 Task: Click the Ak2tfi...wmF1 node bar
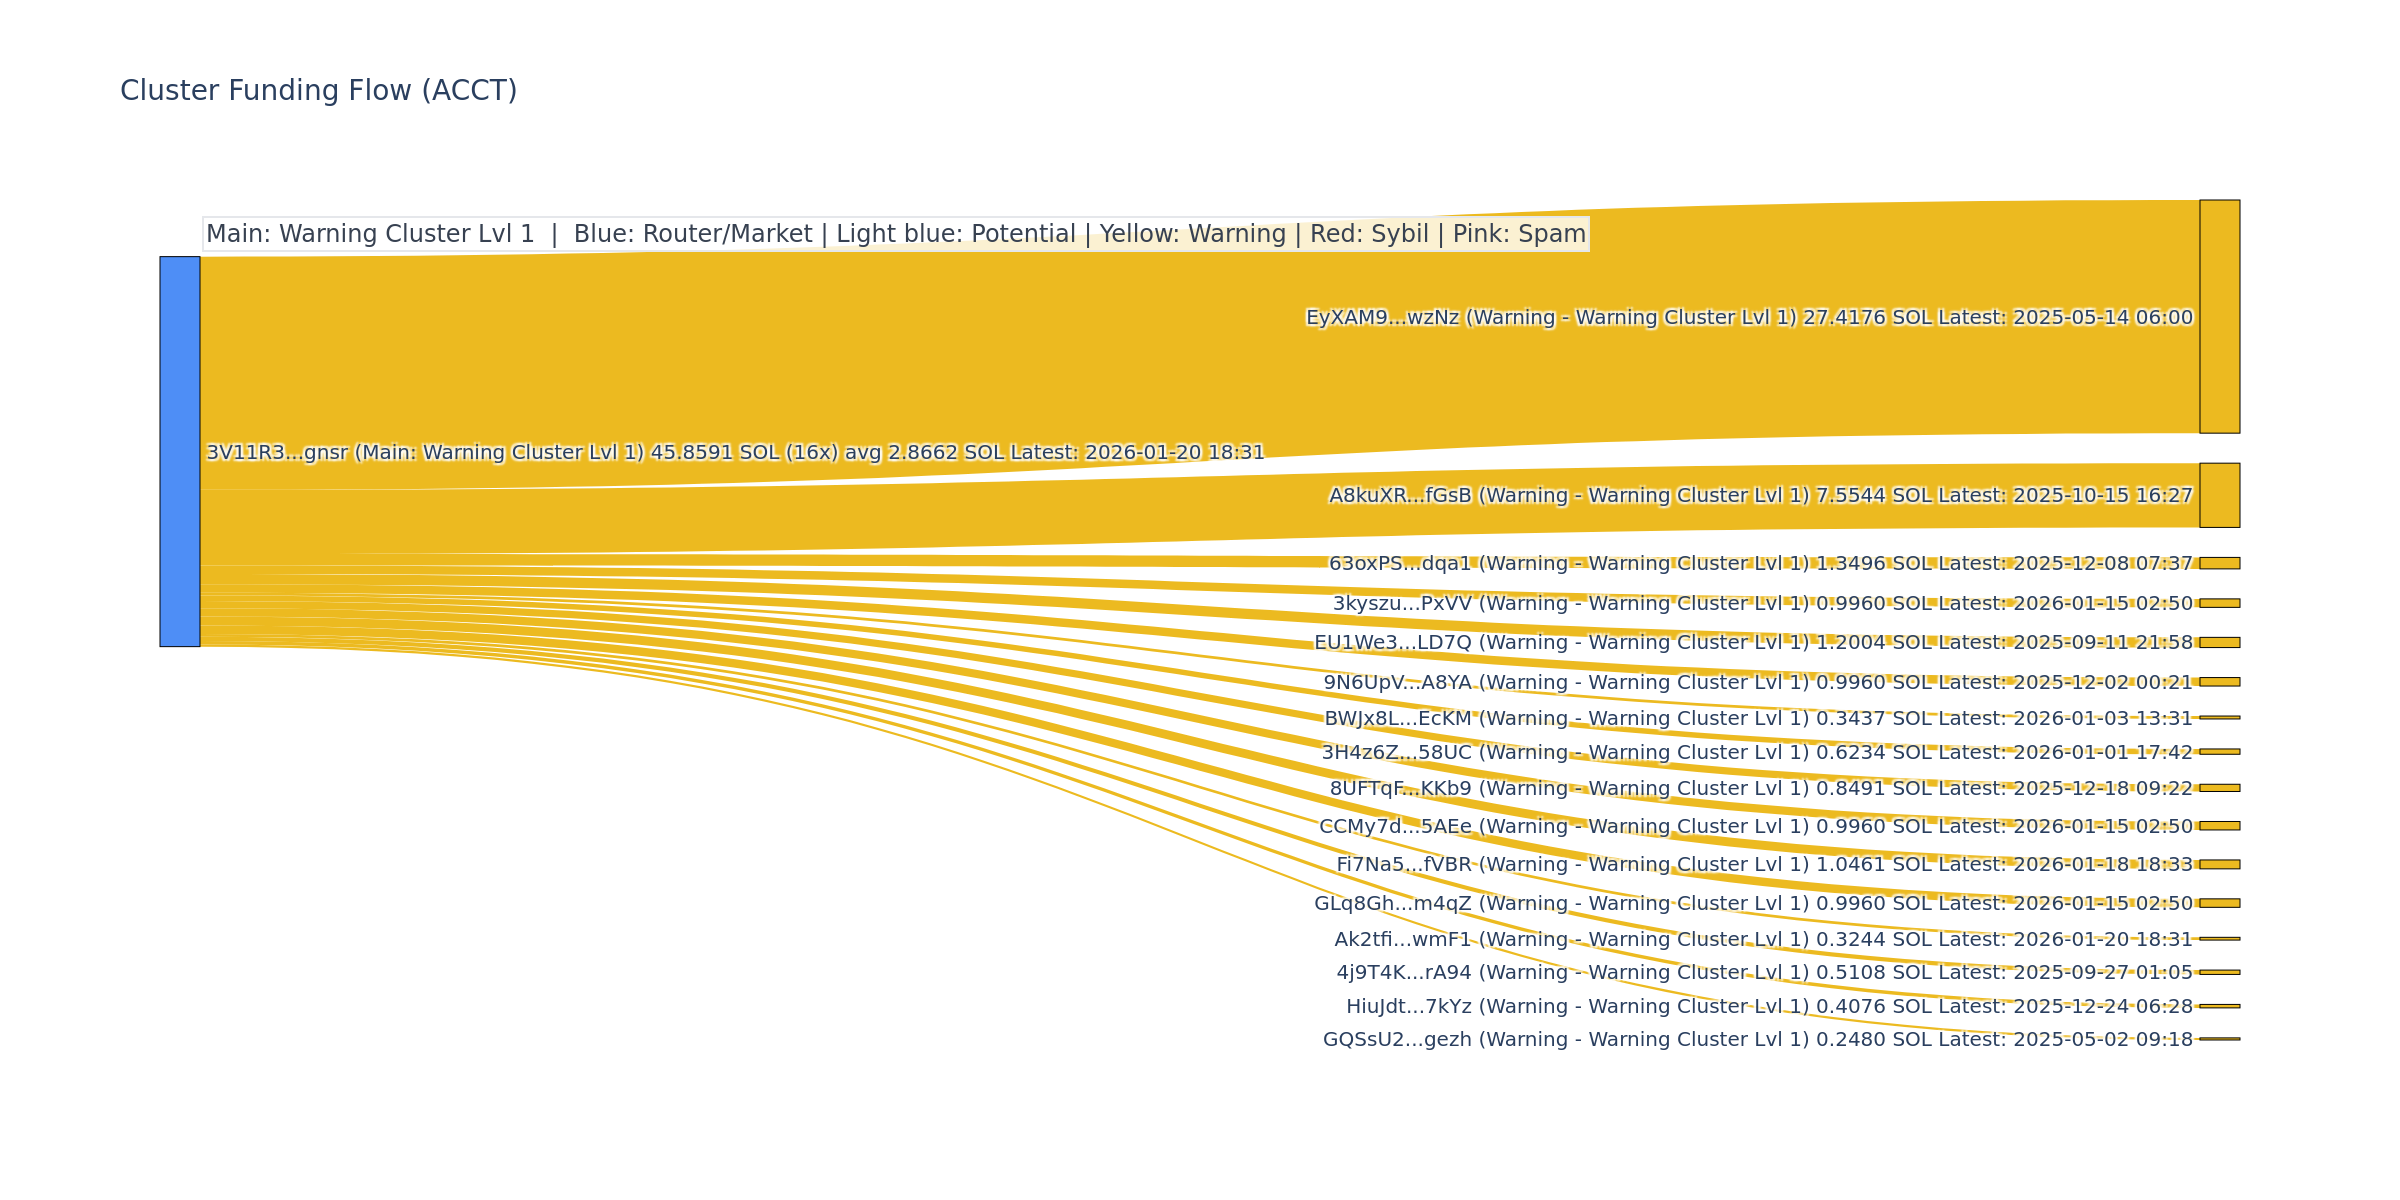coord(2219,938)
